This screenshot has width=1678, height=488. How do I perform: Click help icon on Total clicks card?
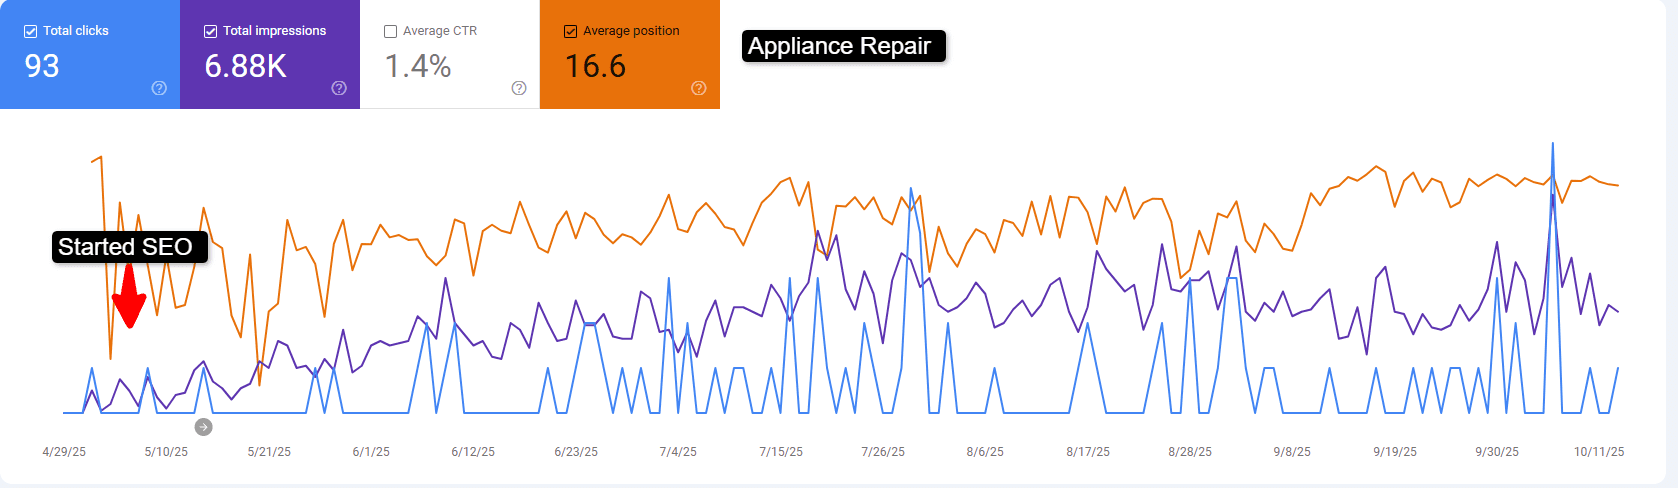pos(159,88)
